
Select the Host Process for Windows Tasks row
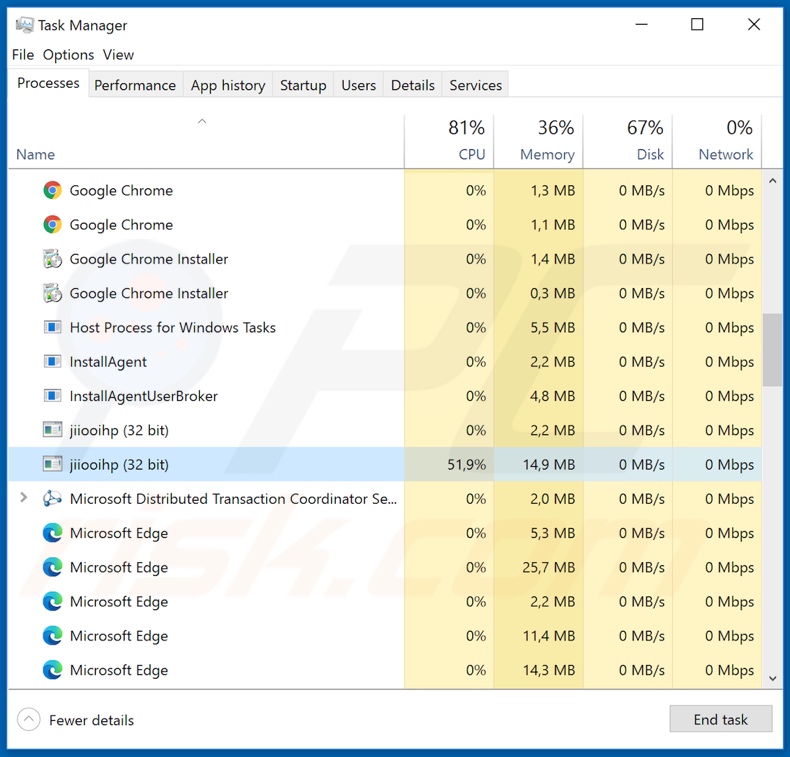click(x=385, y=327)
